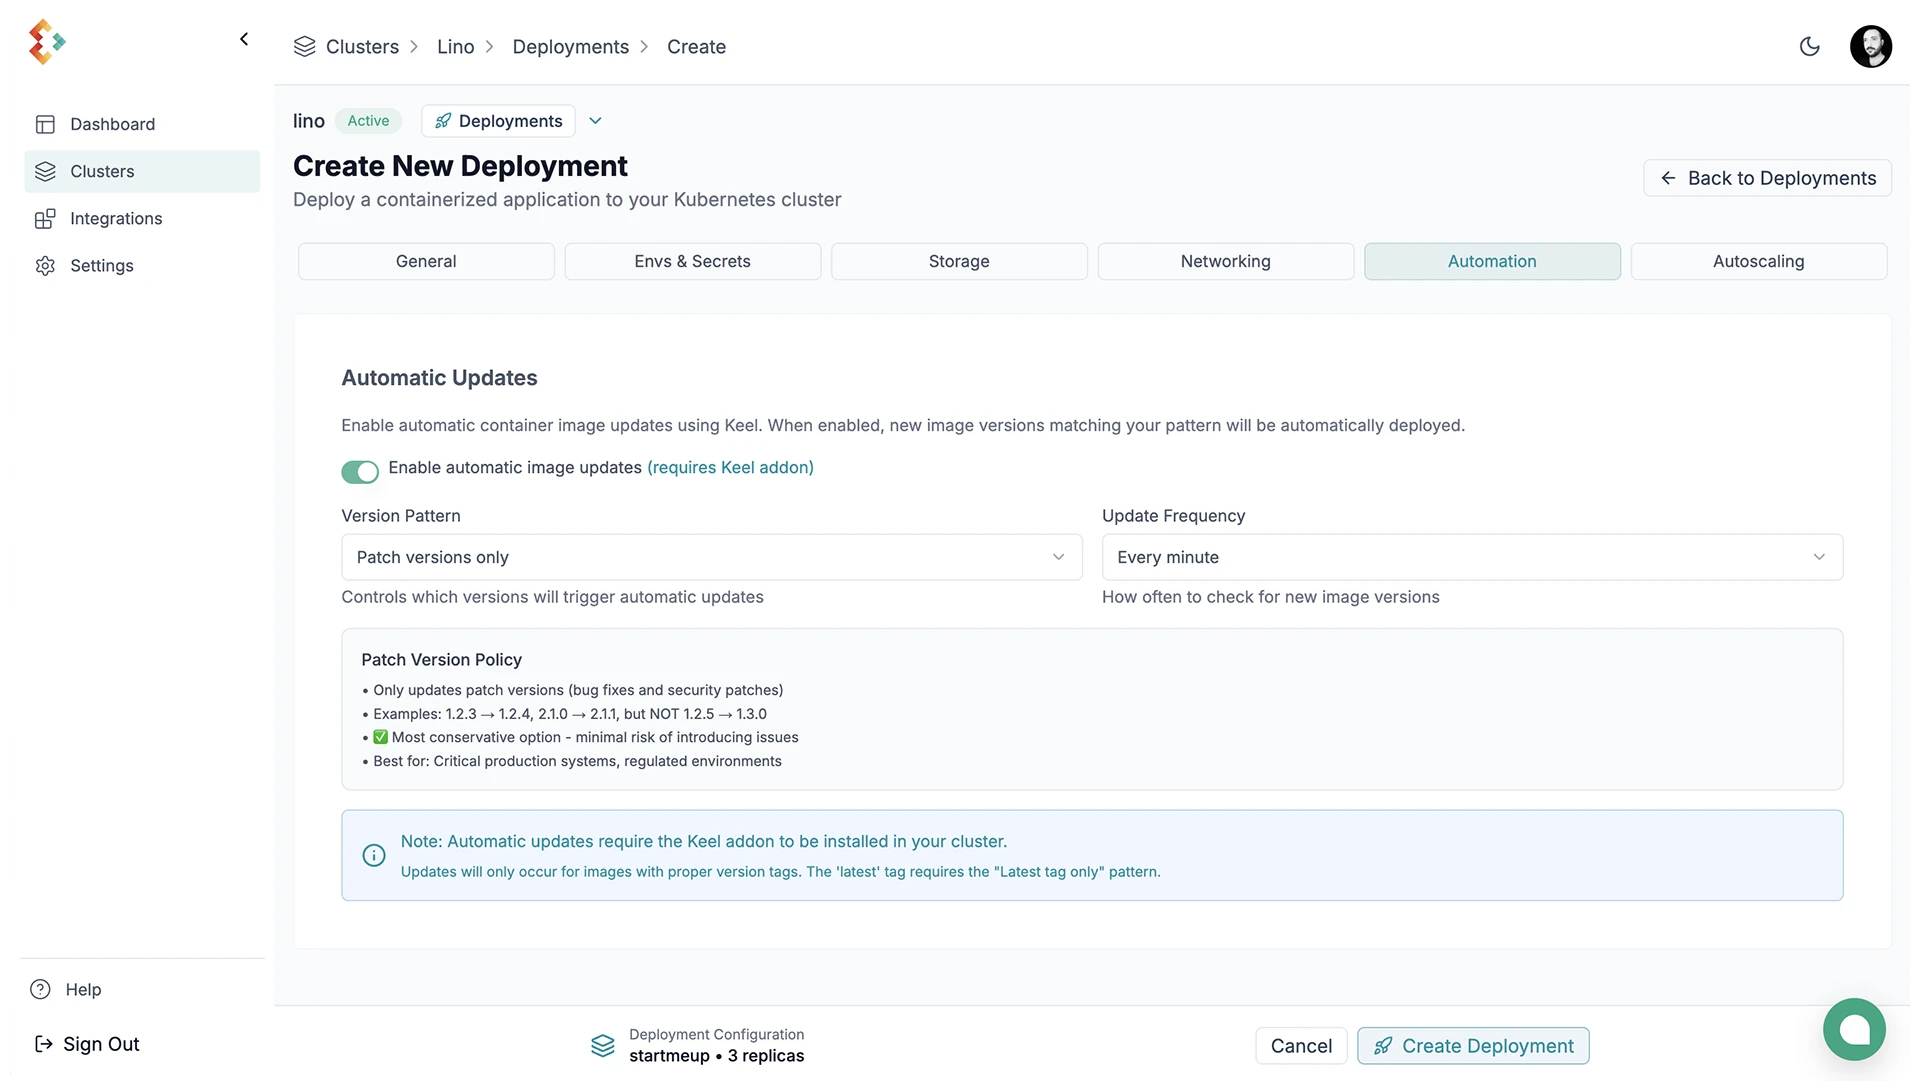Open the chat support bubble

tap(1853, 1030)
